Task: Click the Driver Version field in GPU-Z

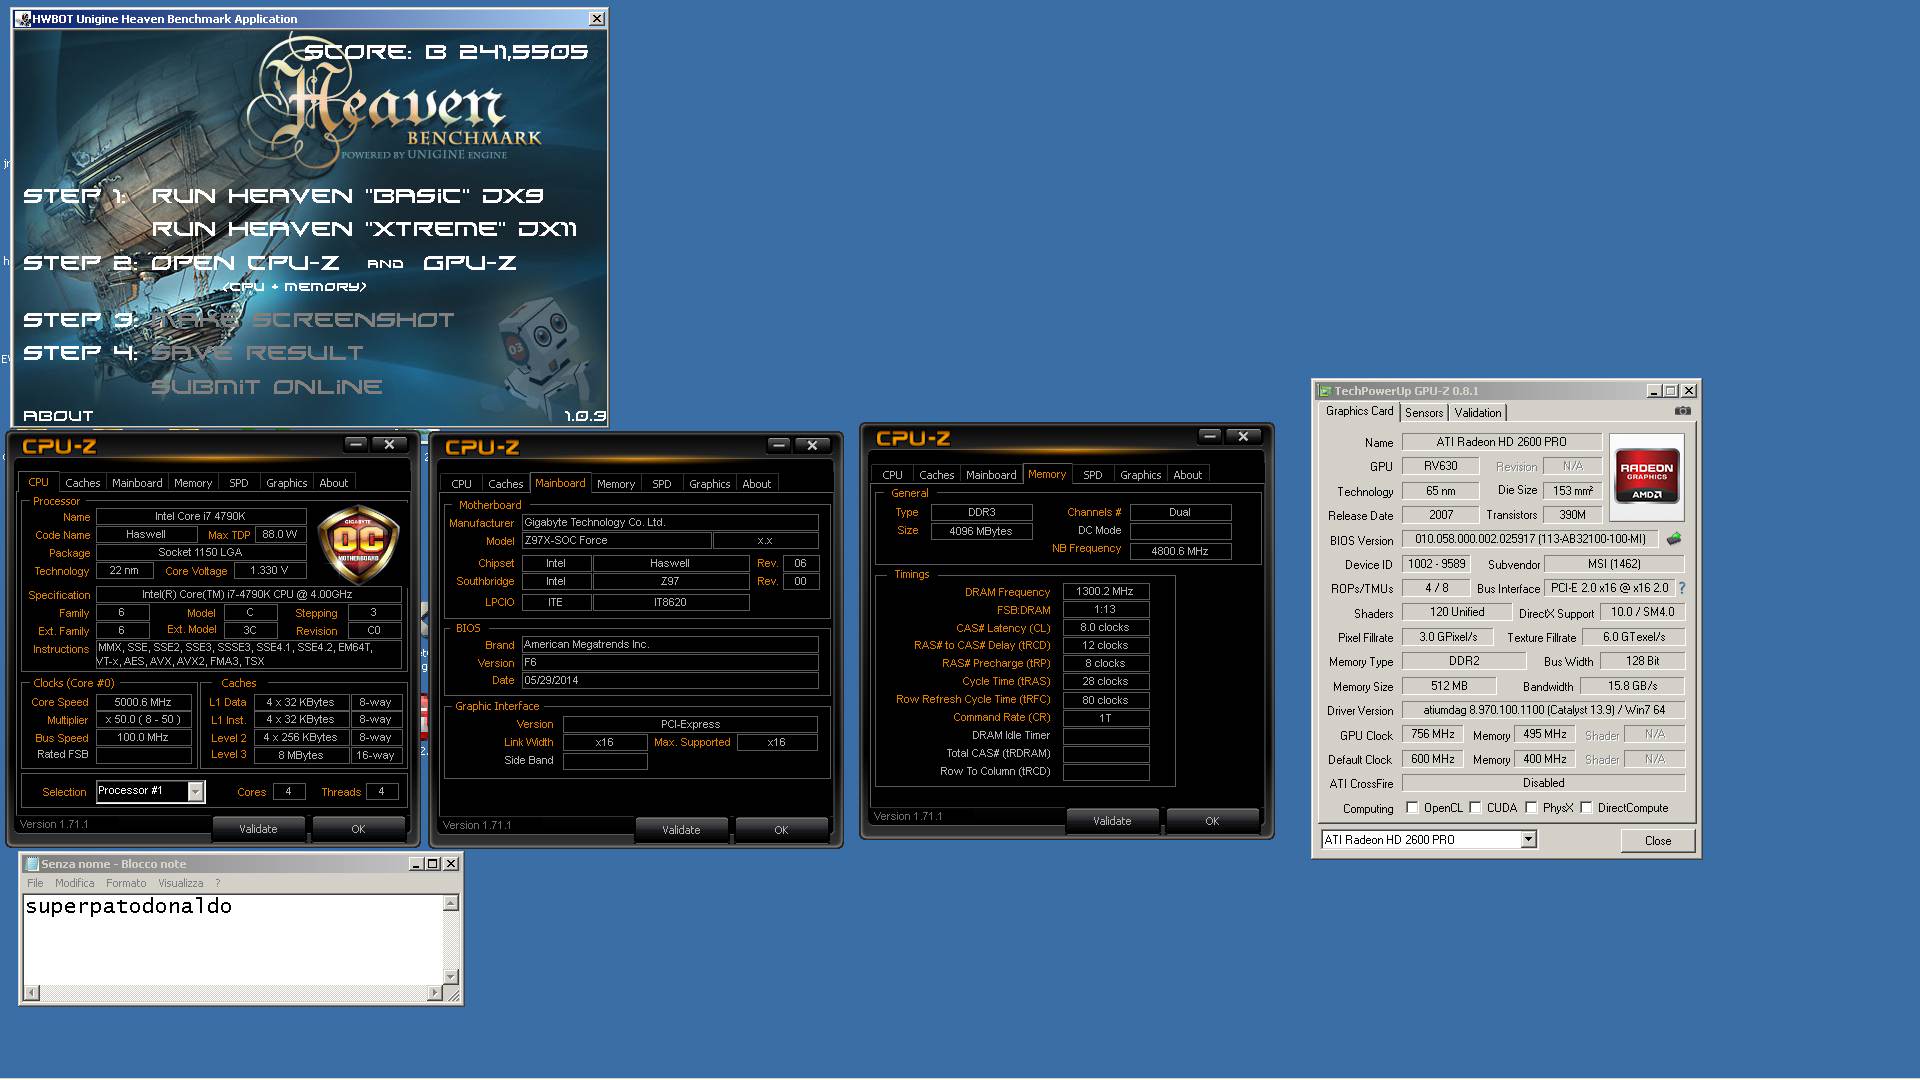Action: tap(1543, 710)
